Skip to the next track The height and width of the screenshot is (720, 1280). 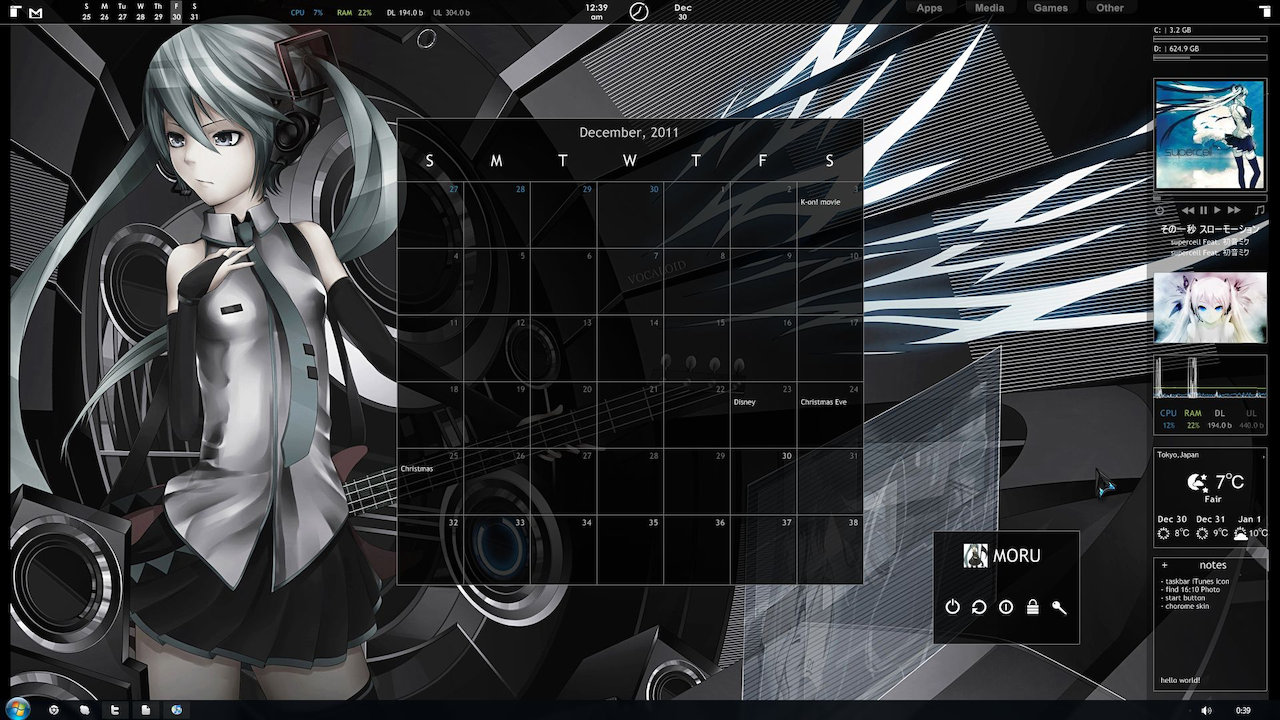(1234, 211)
